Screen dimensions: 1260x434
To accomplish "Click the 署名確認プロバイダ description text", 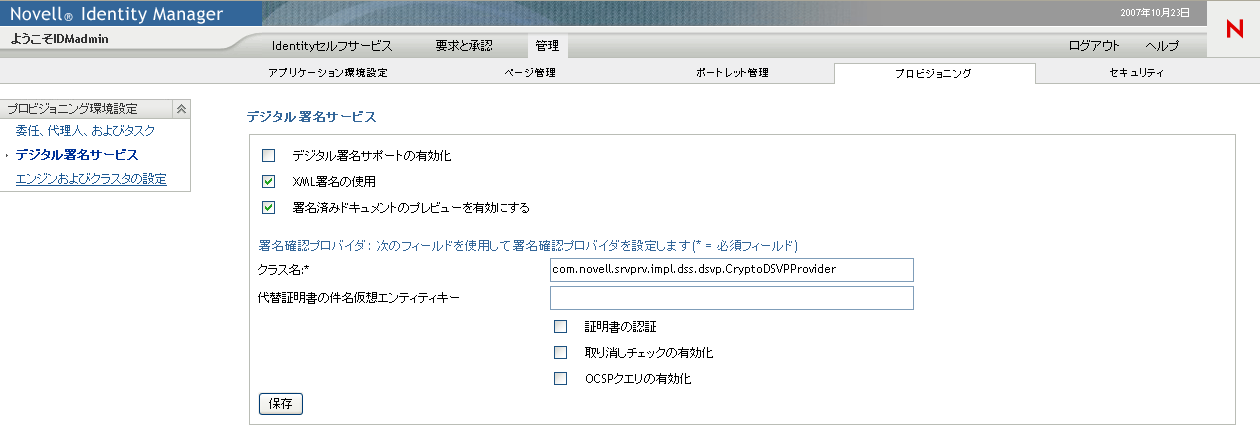I will click(x=527, y=245).
